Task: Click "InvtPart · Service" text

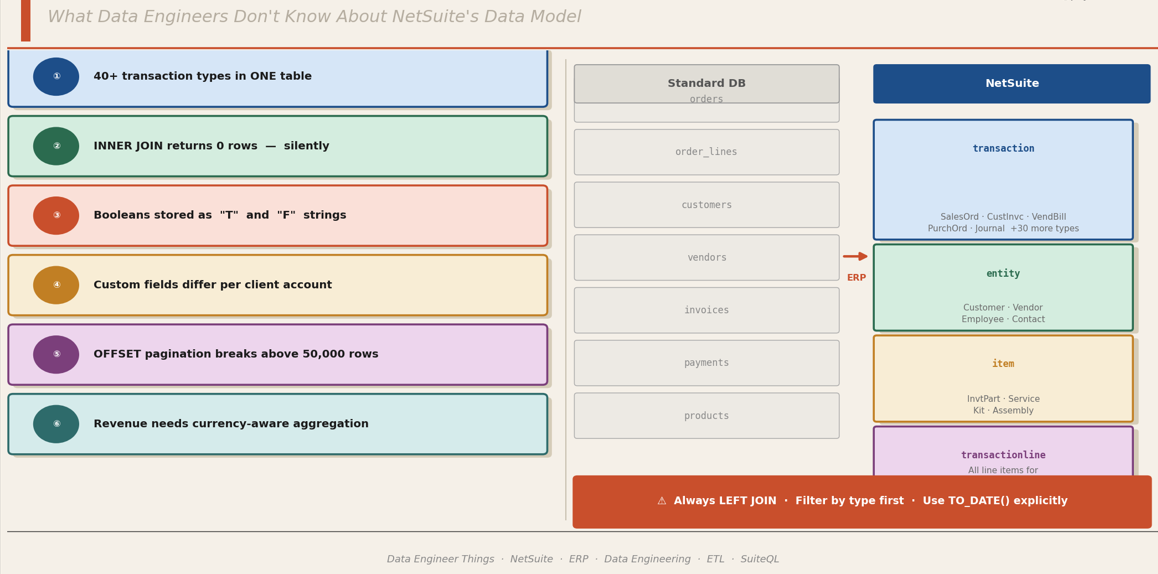Action: [x=1003, y=399]
